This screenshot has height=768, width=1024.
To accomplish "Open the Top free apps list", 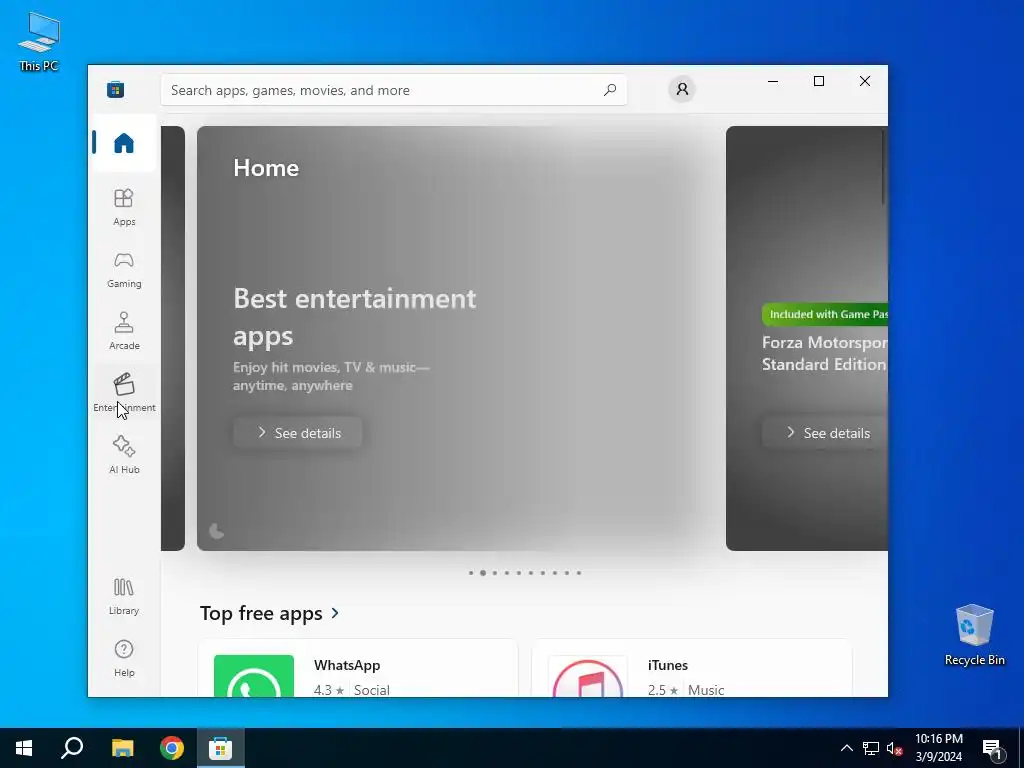I will pos(261,613).
